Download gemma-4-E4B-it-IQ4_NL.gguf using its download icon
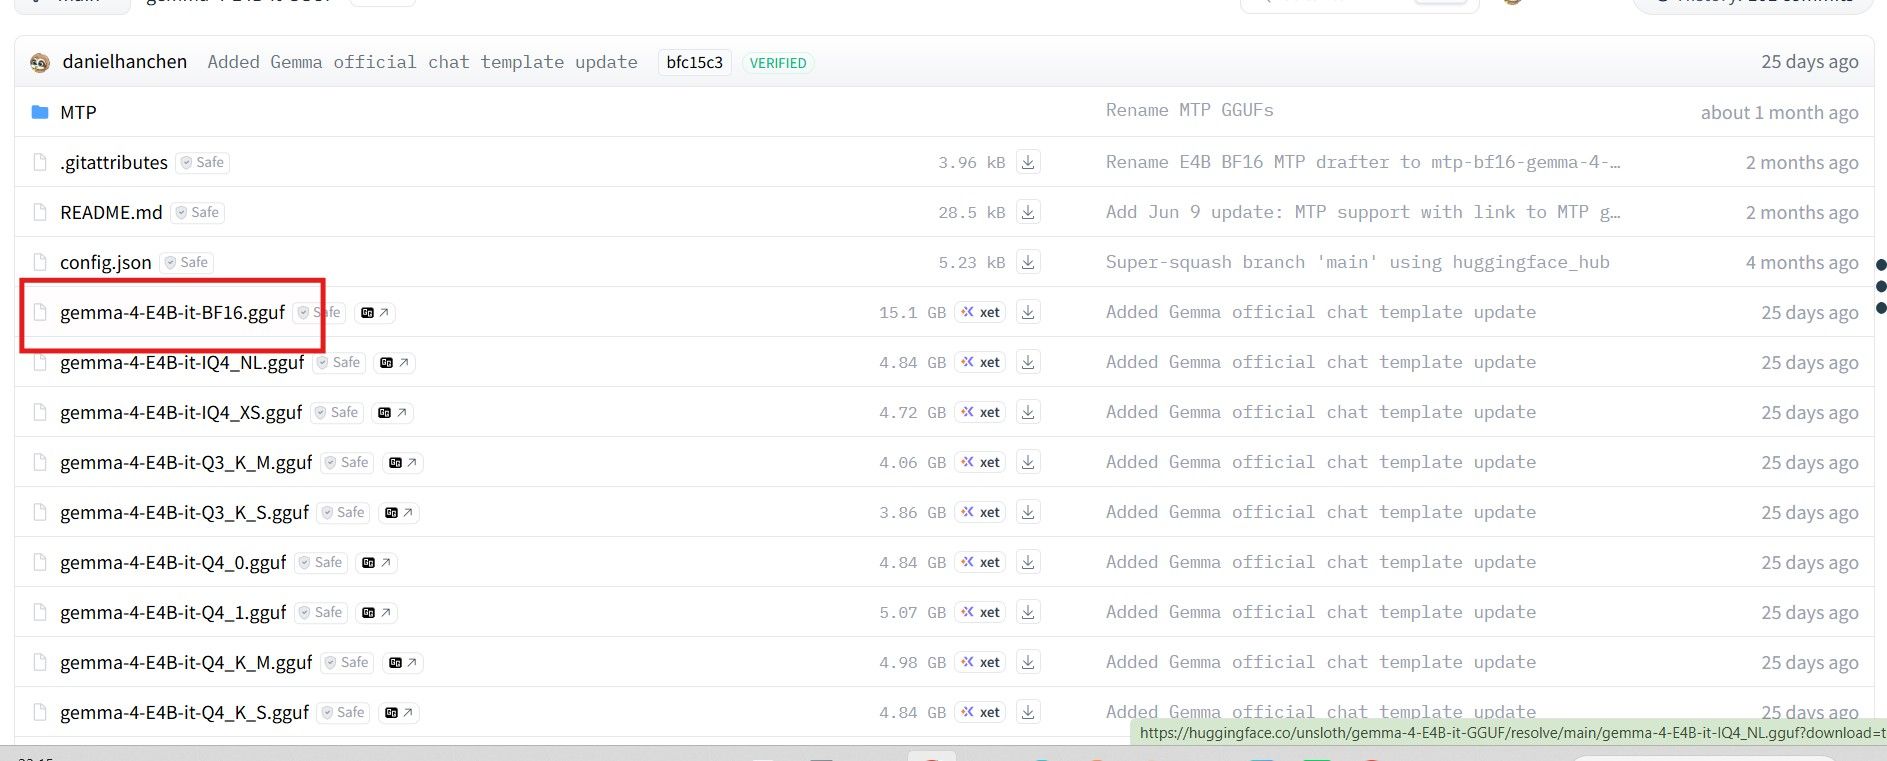 coord(1028,362)
